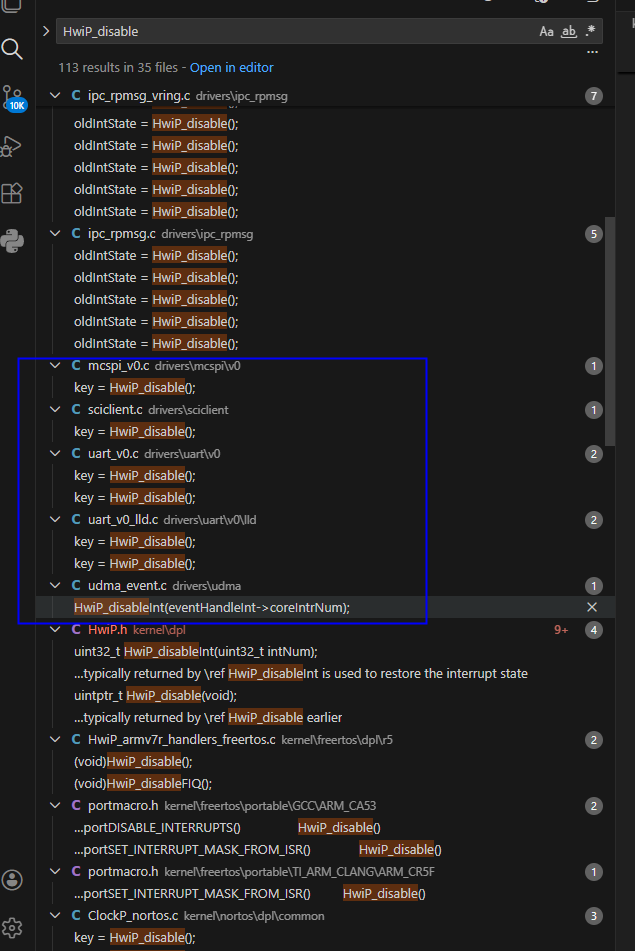Open the Accounts menu
This screenshot has width=635, height=951.
(x=12, y=879)
